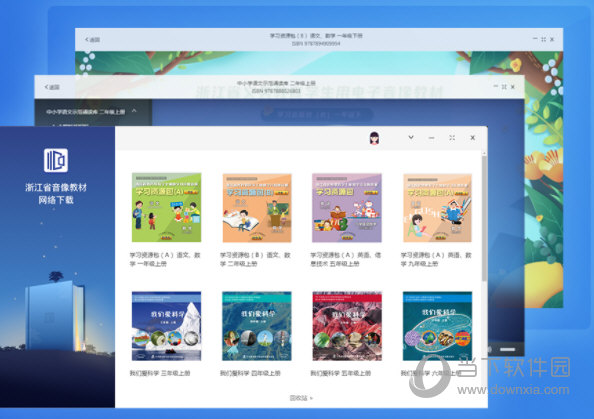Click caption 我们爱科学 五年级上册

click(341, 373)
